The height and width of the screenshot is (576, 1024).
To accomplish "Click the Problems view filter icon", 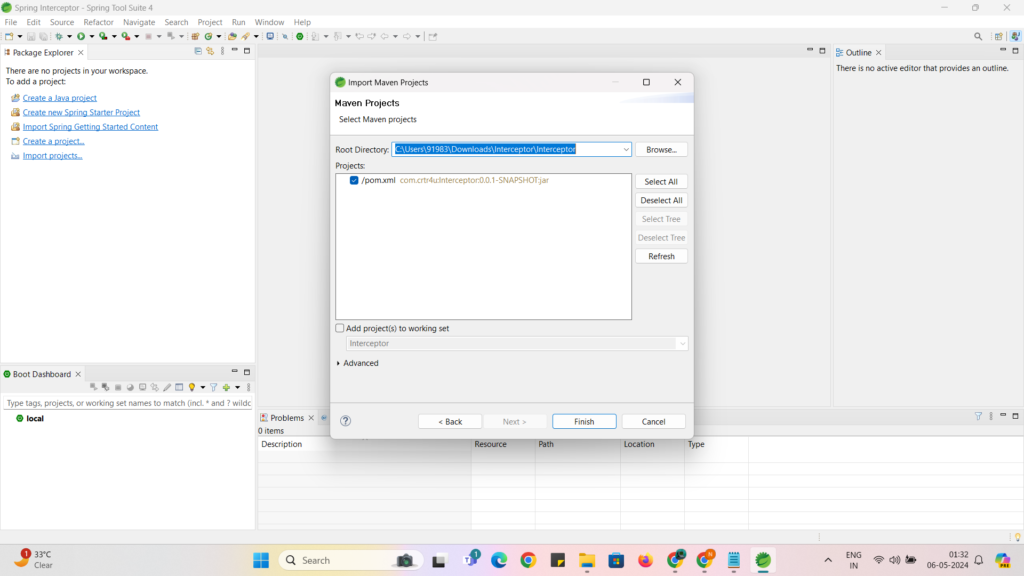I will pyautogui.click(x=978, y=416).
